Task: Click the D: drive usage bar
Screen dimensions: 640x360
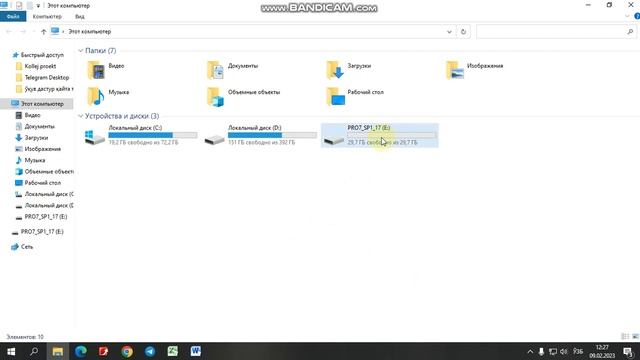Action: [272, 135]
